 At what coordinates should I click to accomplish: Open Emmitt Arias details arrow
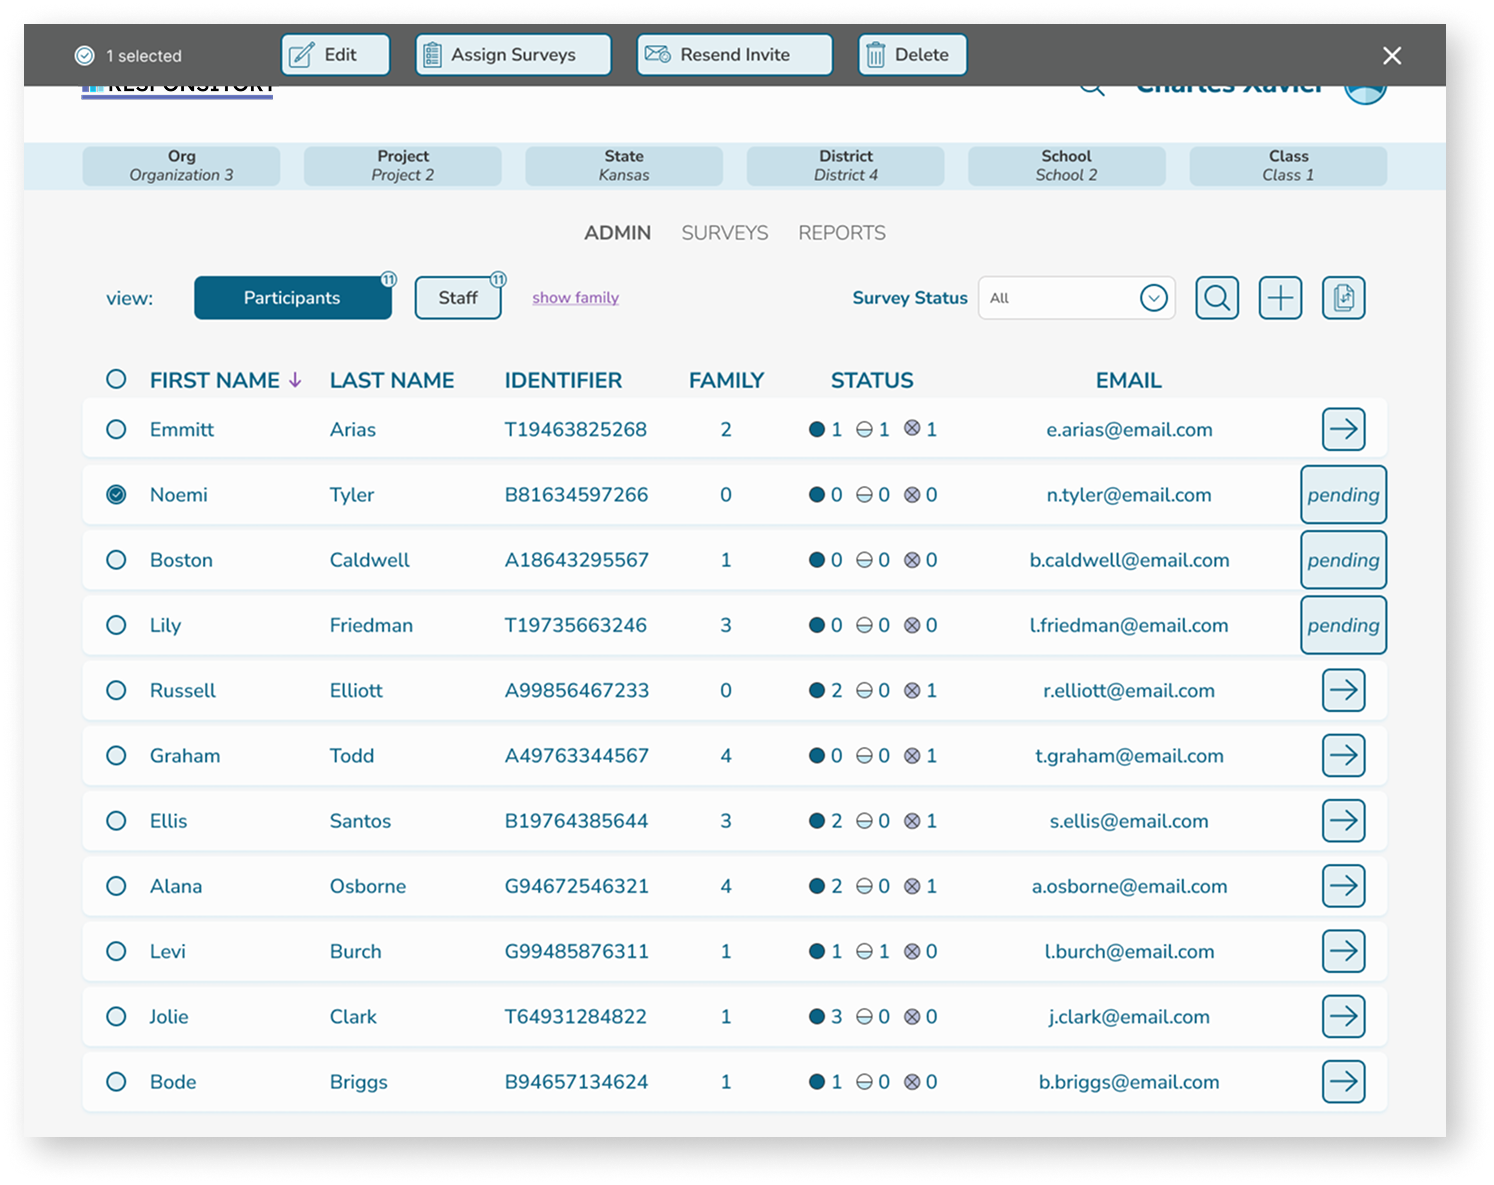tap(1343, 429)
